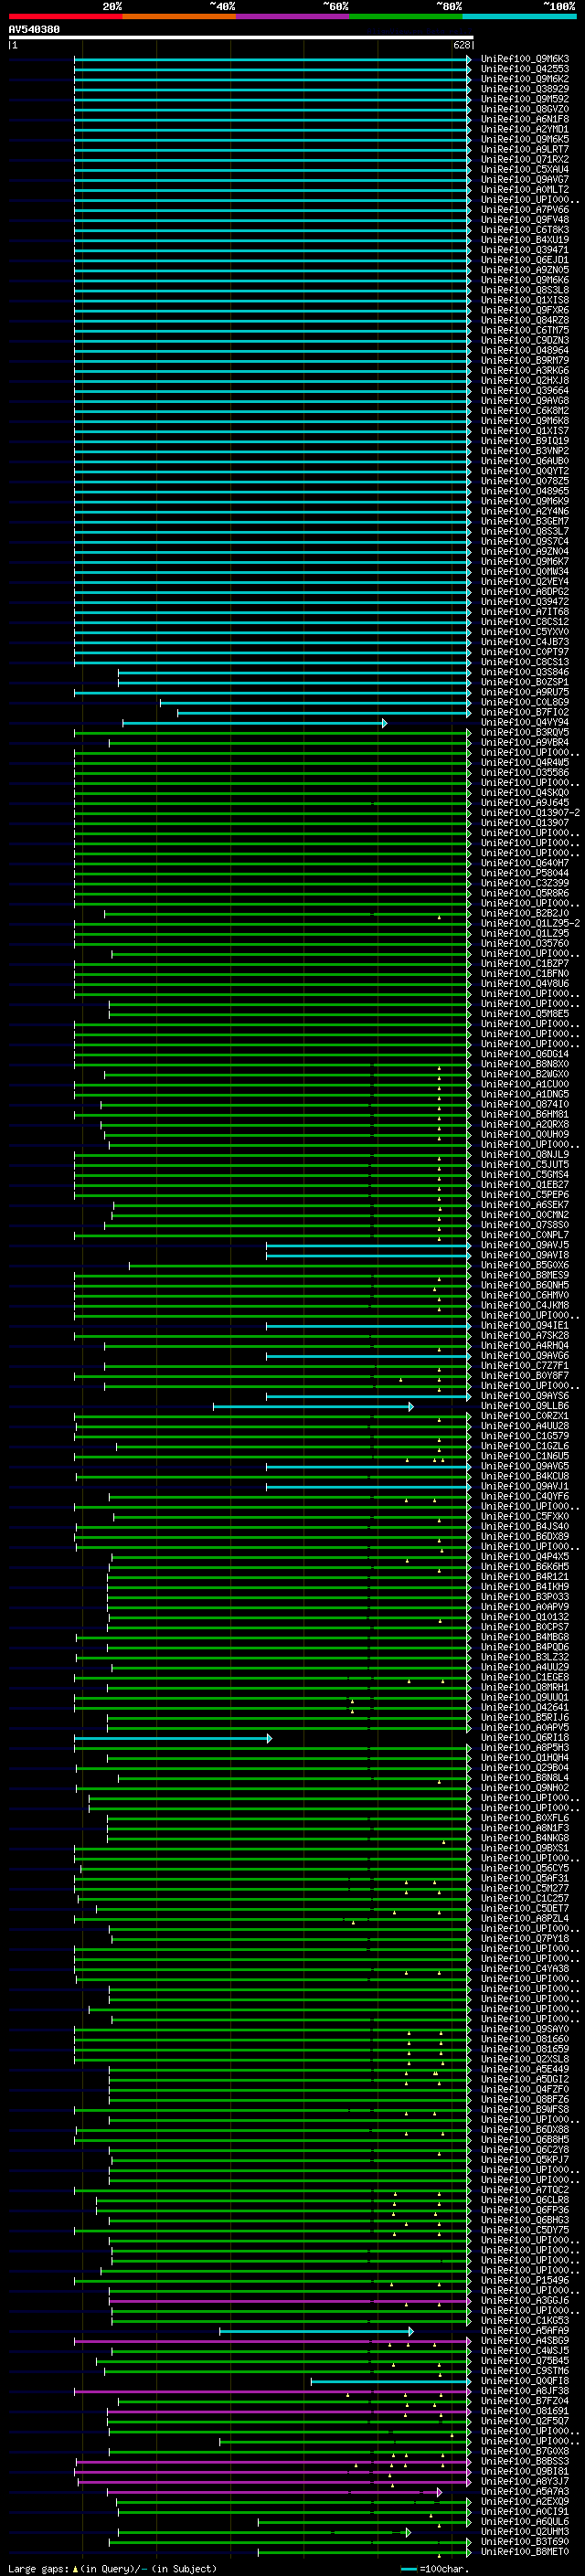The height and width of the screenshot is (2576, 585).
Task: Select hit UniRef100_C9DZN3
Action: 525,340
